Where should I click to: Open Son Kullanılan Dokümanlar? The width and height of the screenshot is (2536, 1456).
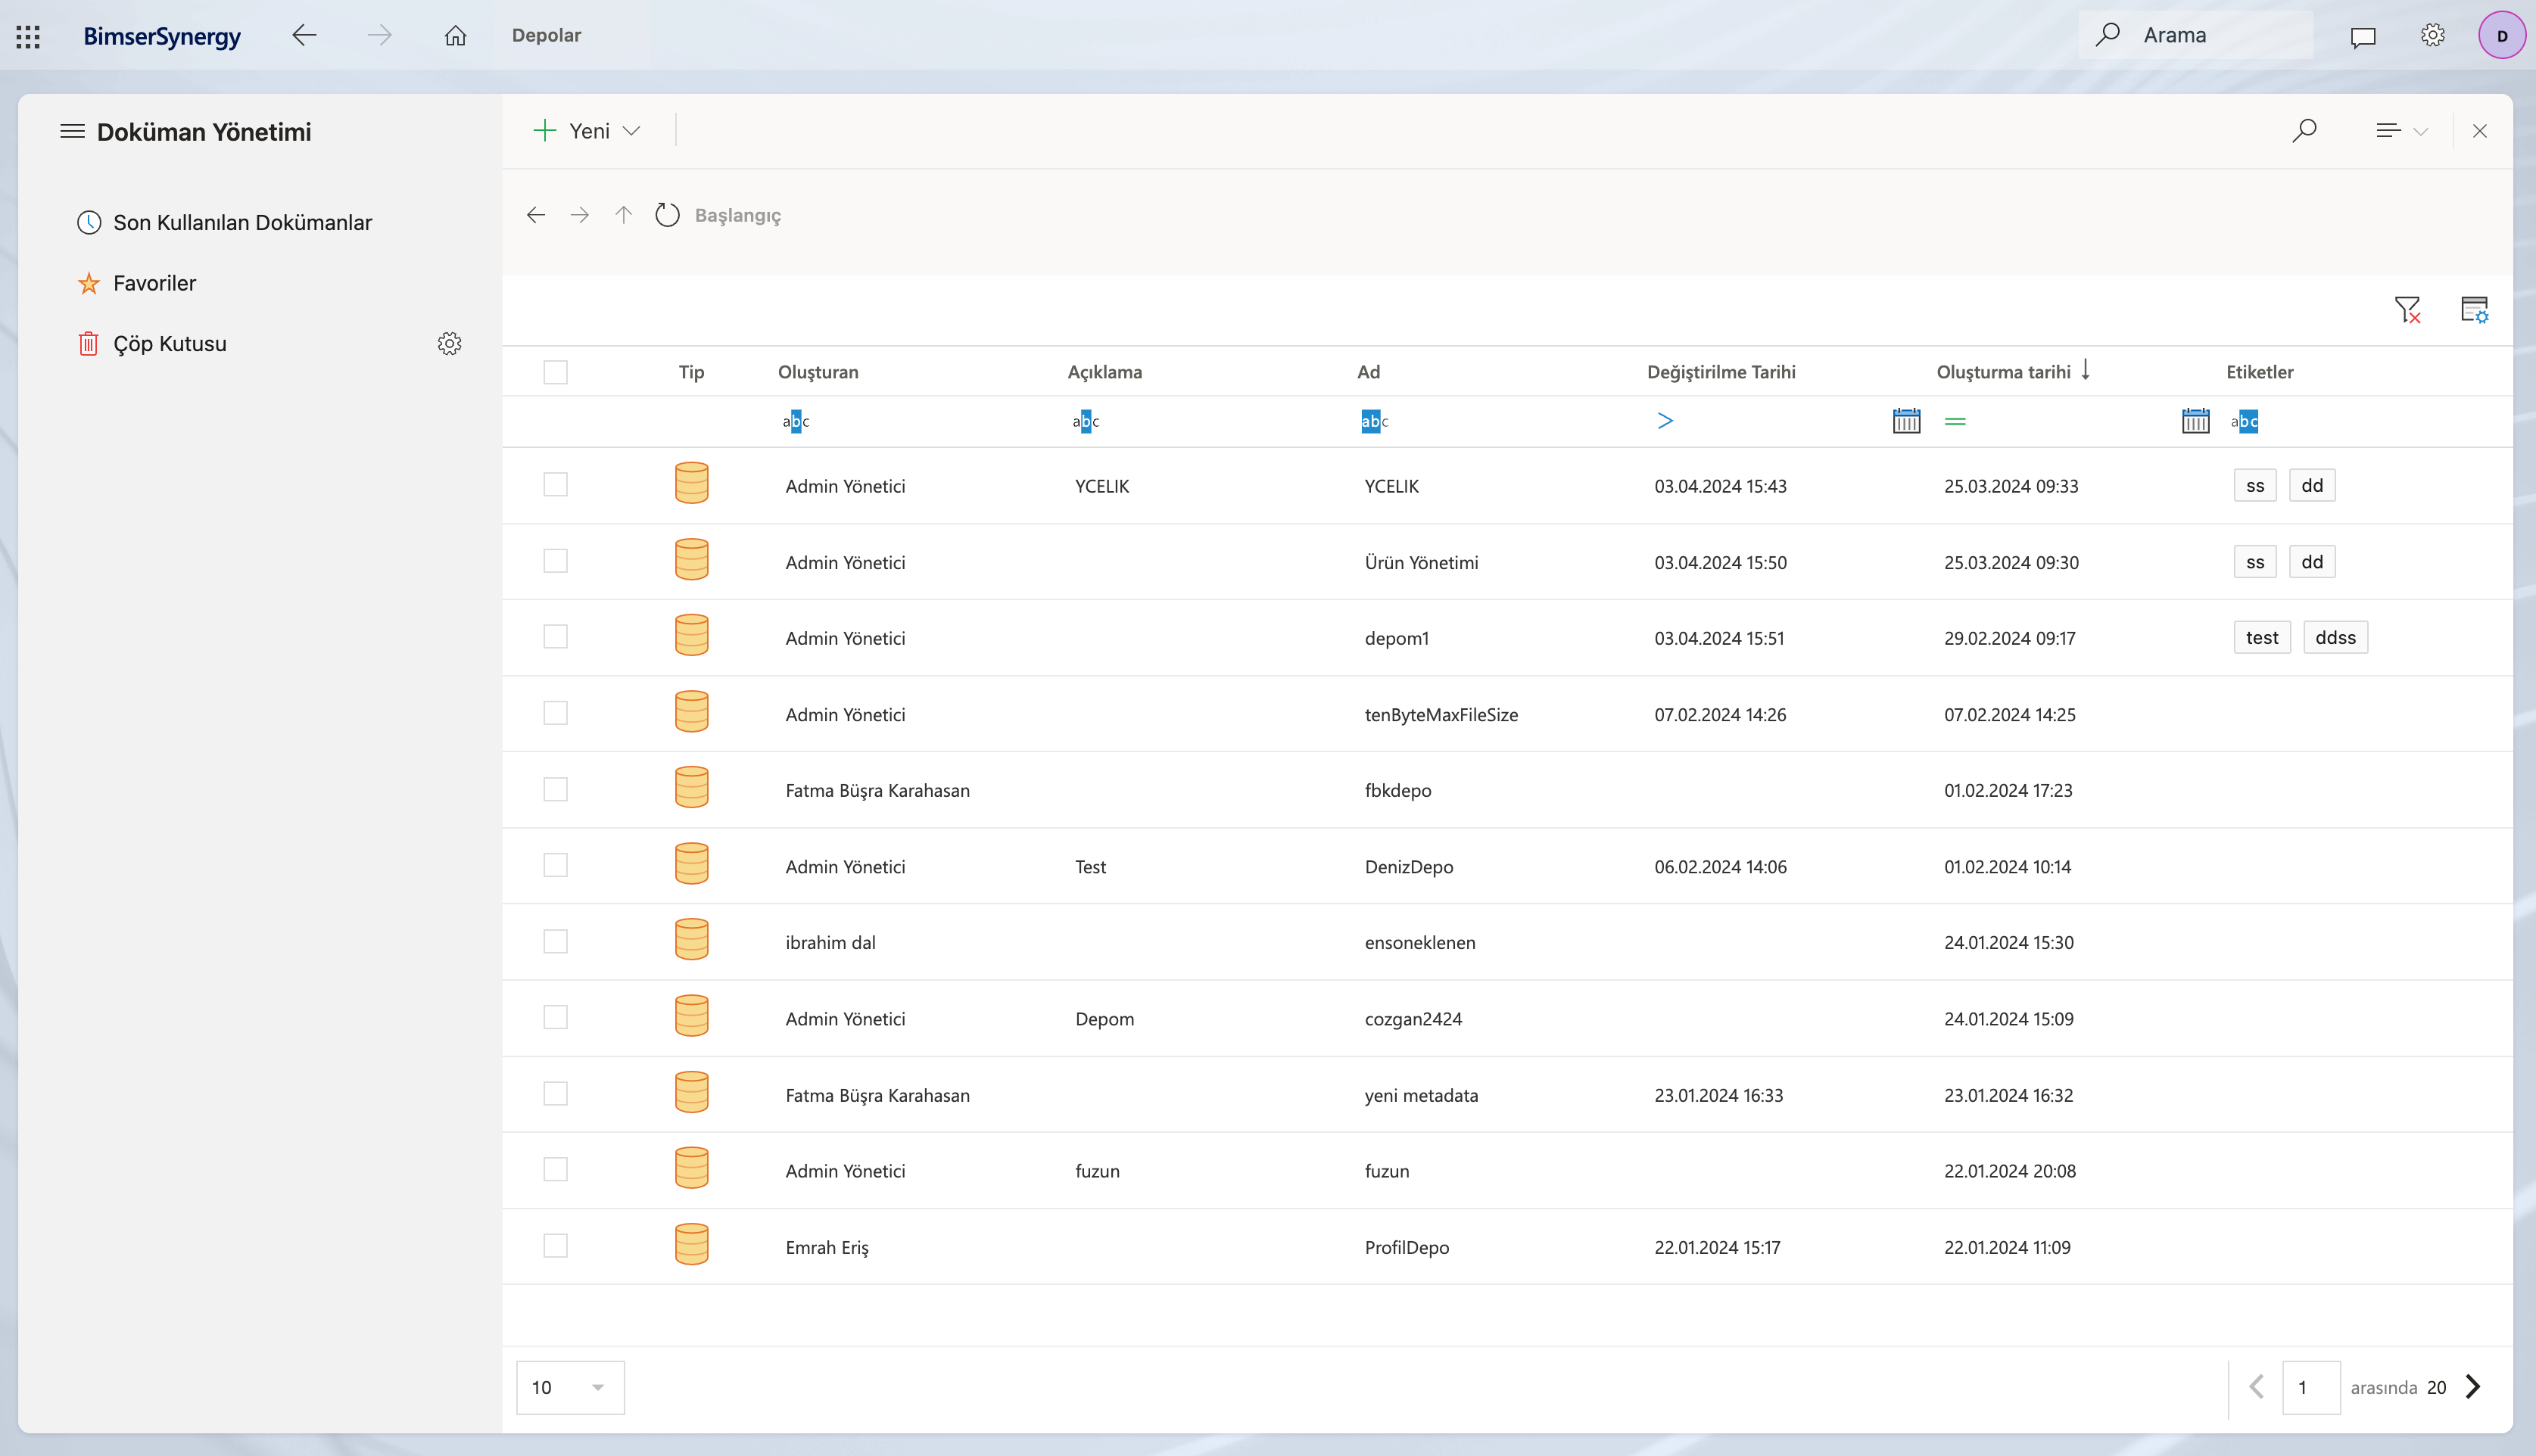click(x=242, y=222)
